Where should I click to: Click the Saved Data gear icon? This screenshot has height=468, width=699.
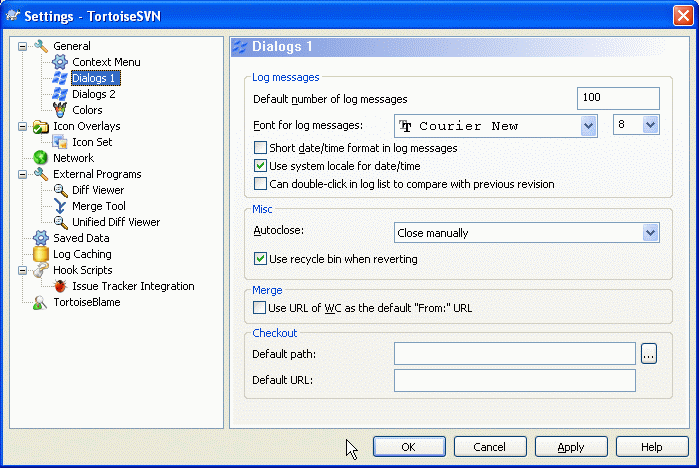pos(41,238)
